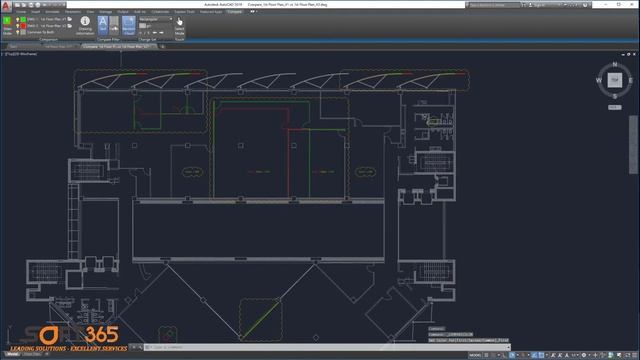Open the WCS dropdown below ViewCube

(615, 107)
